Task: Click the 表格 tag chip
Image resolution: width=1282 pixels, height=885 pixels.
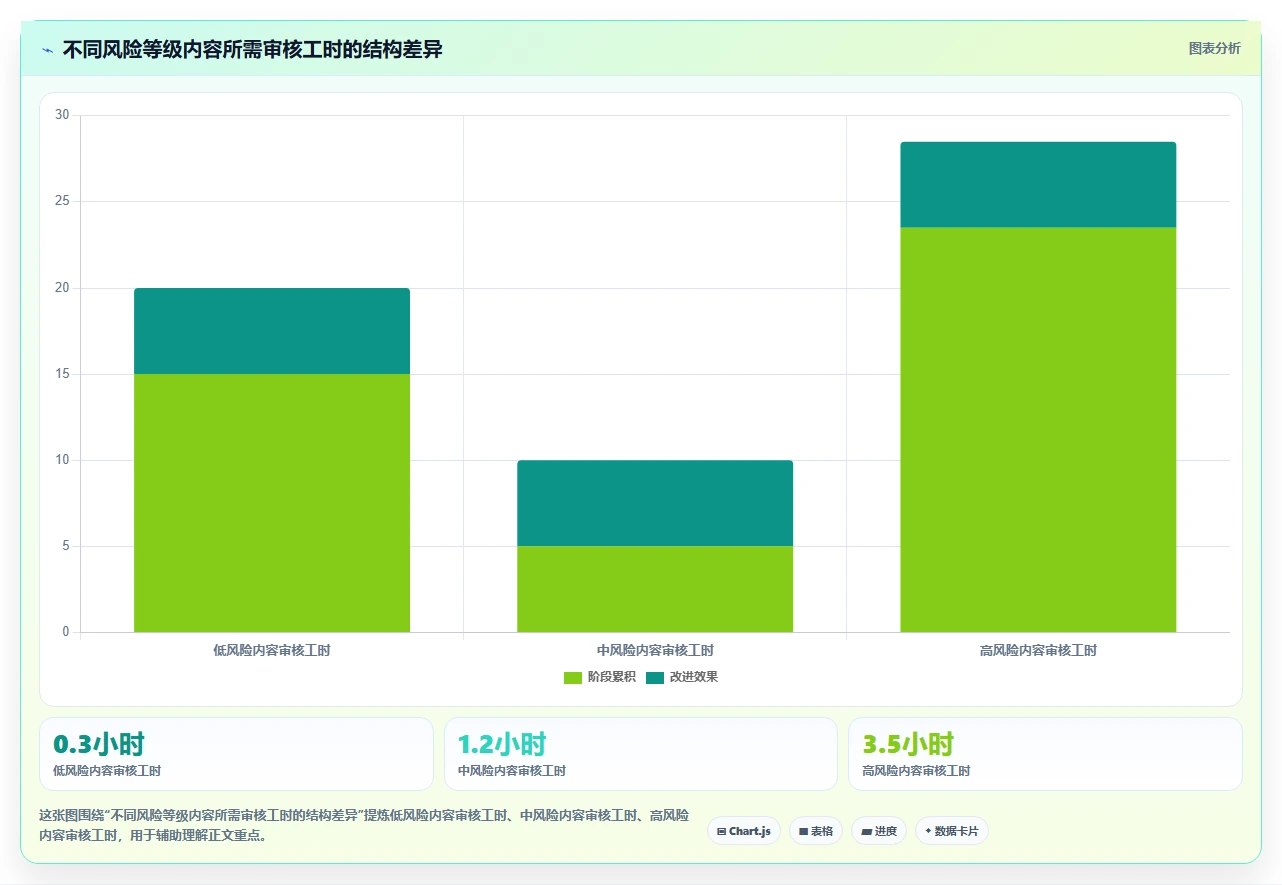Action: pyautogui.click(x=816, y=831)
